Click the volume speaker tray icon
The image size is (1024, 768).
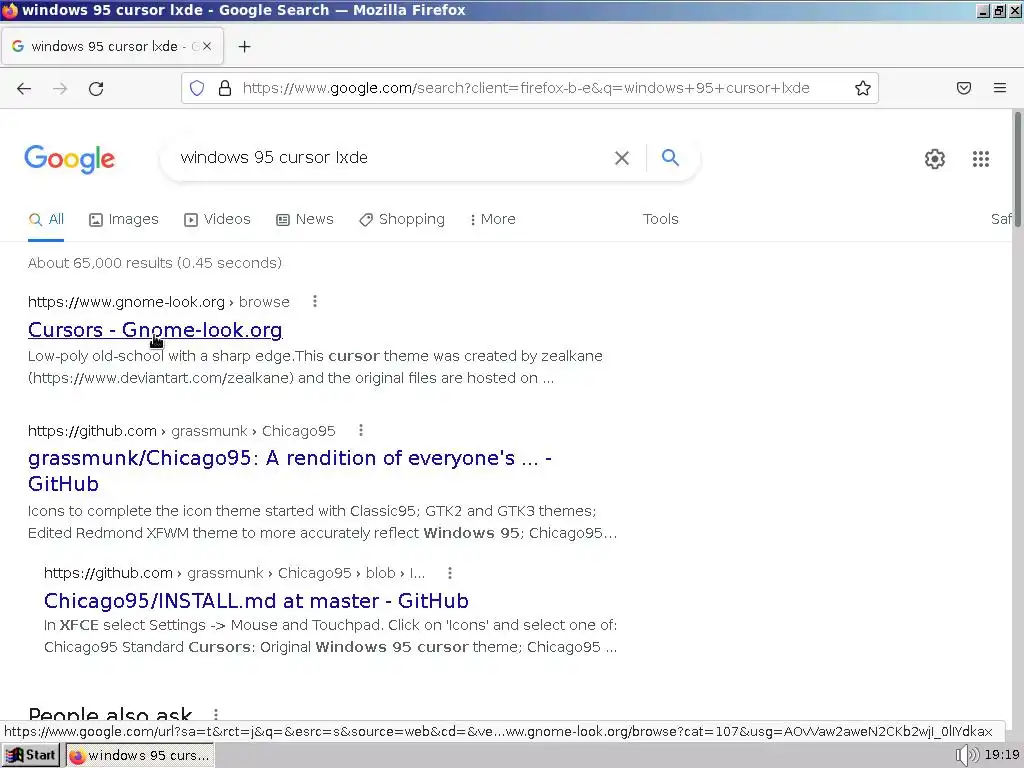[x=967, y=755]
